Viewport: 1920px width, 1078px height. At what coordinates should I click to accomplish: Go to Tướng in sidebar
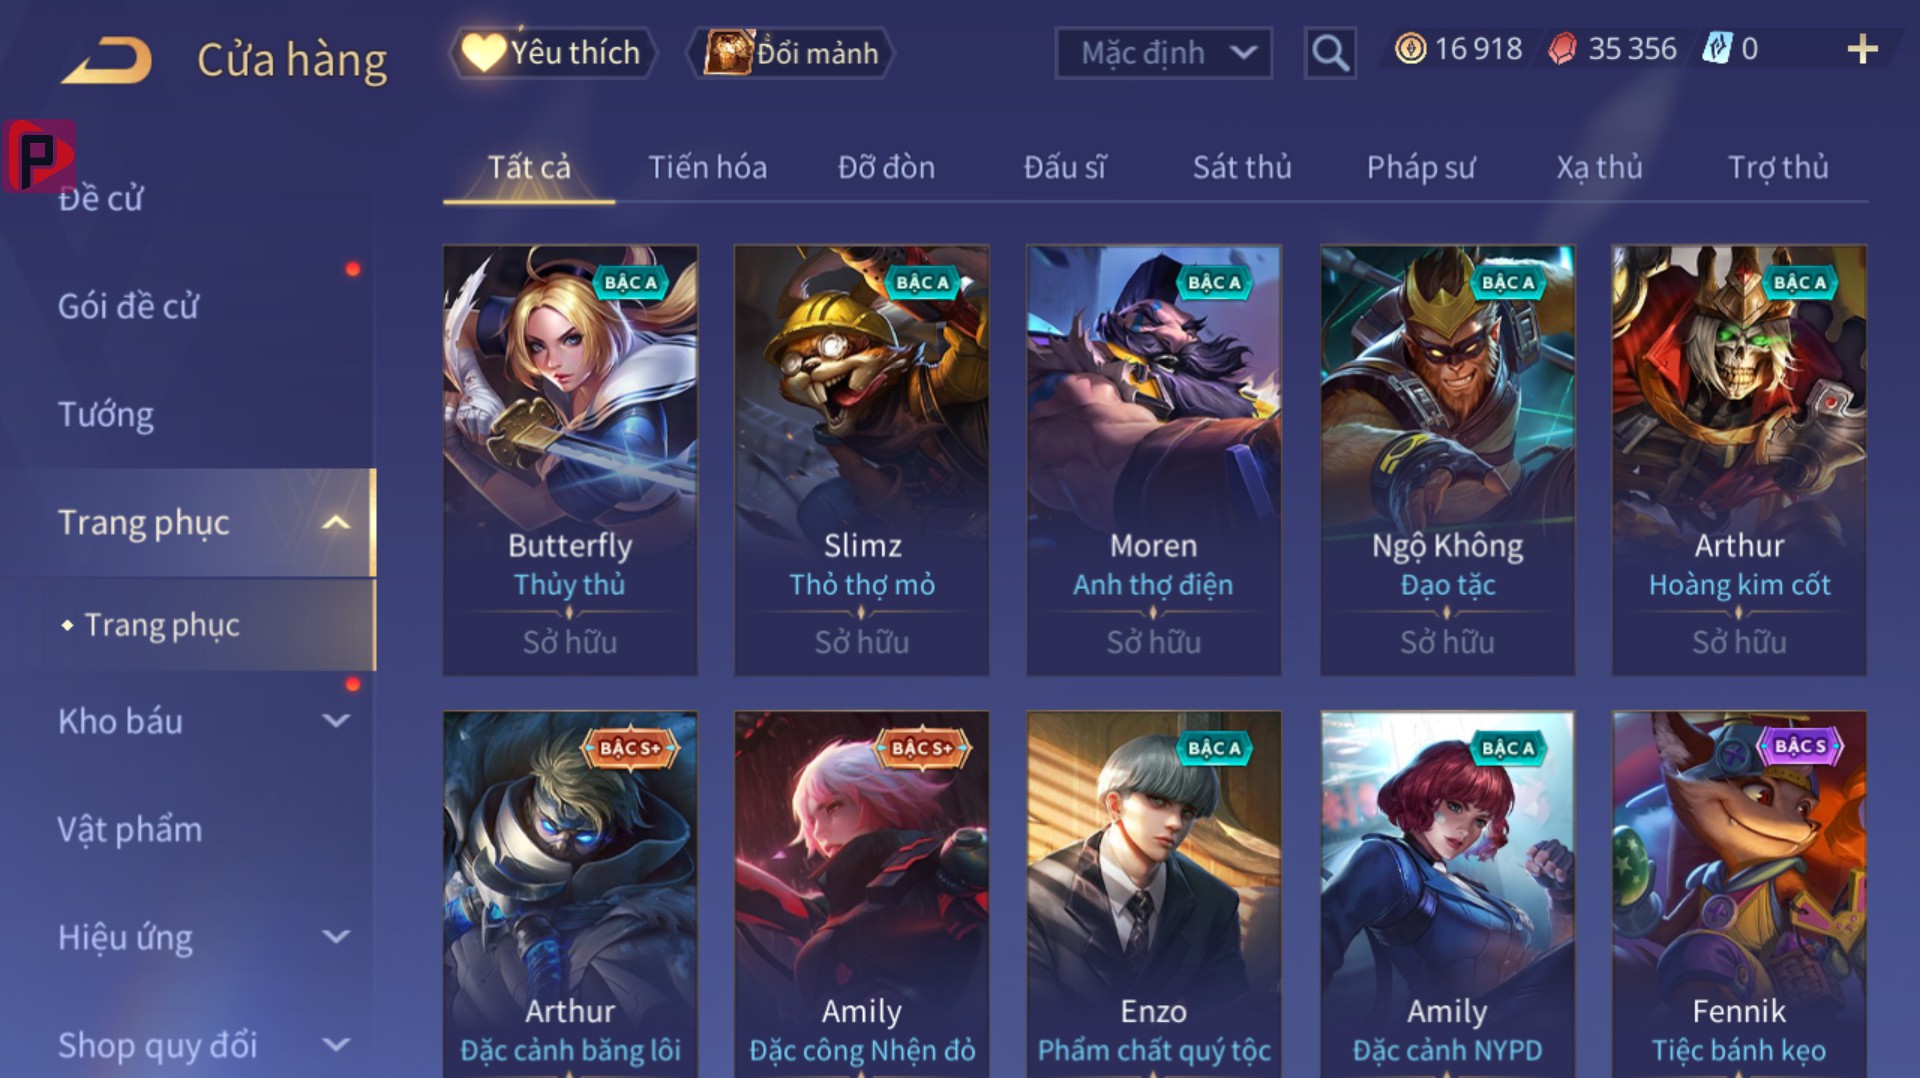pyautogui.click(x=106, y=414)
